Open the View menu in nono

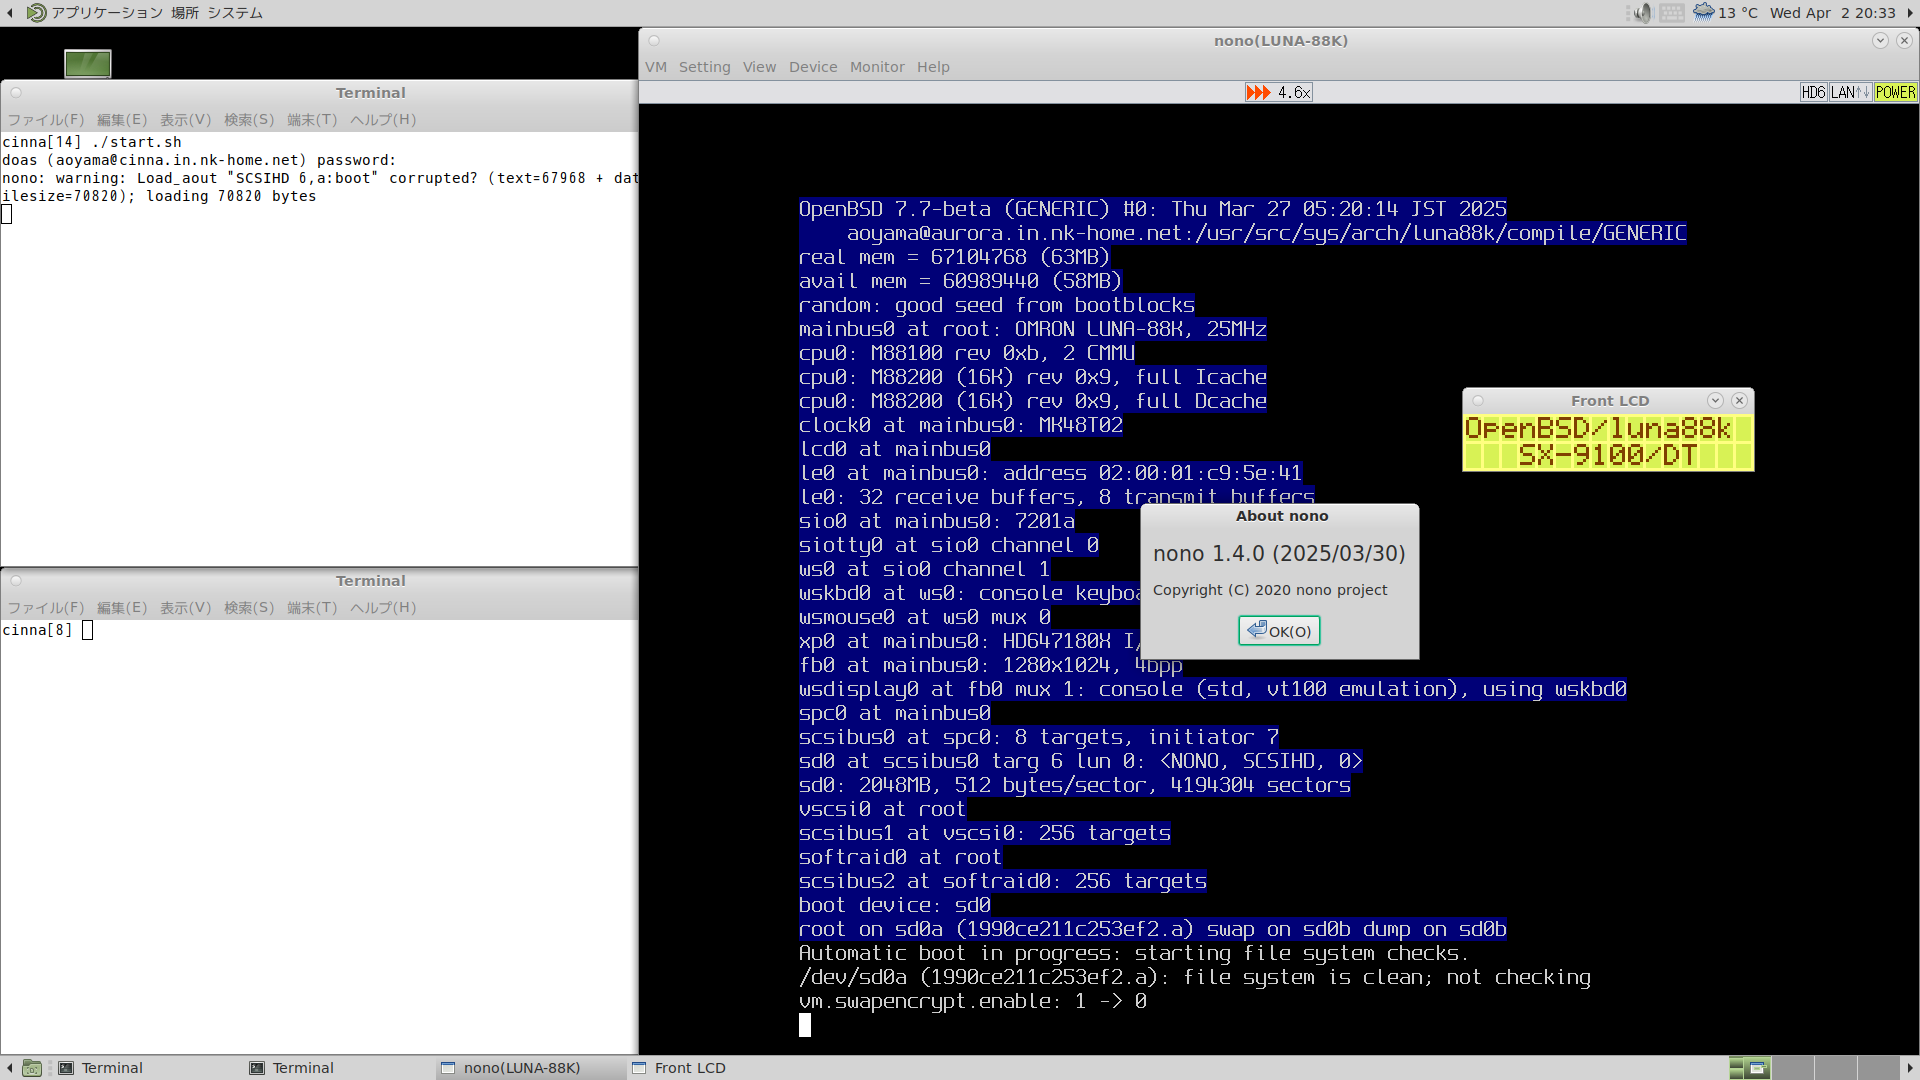(759, 67)
